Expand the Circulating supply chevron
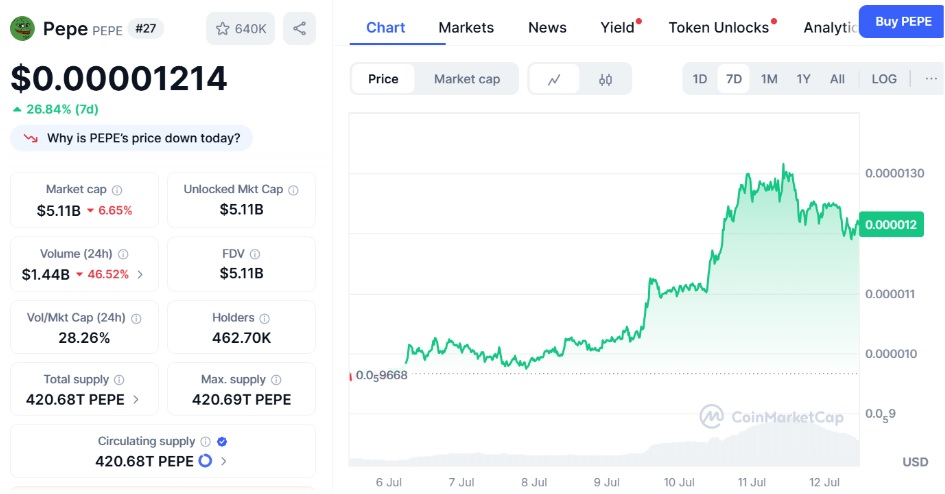The width and height of the screenshot is (945, 494). [x=224, y=461]
